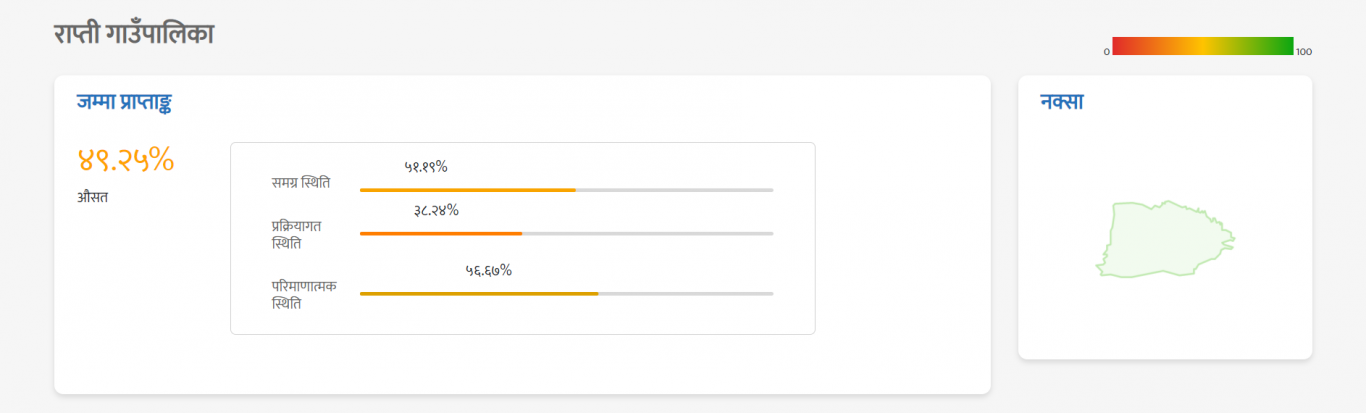This screenshot has height=413, width=1366.
Task: Select the ५१.१९% value text
Action: [x=426, y=167]
